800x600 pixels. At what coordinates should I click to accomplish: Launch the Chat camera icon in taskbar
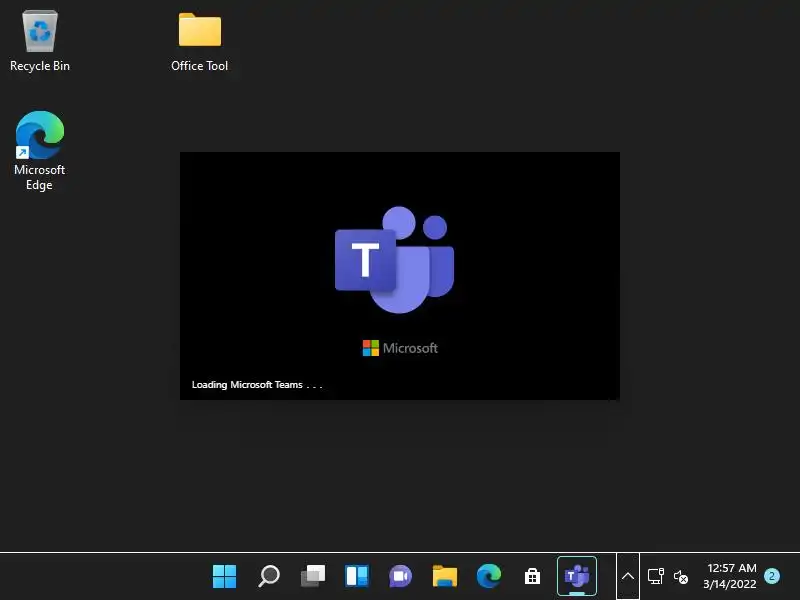pyautogui.click(x=401, y=577)
